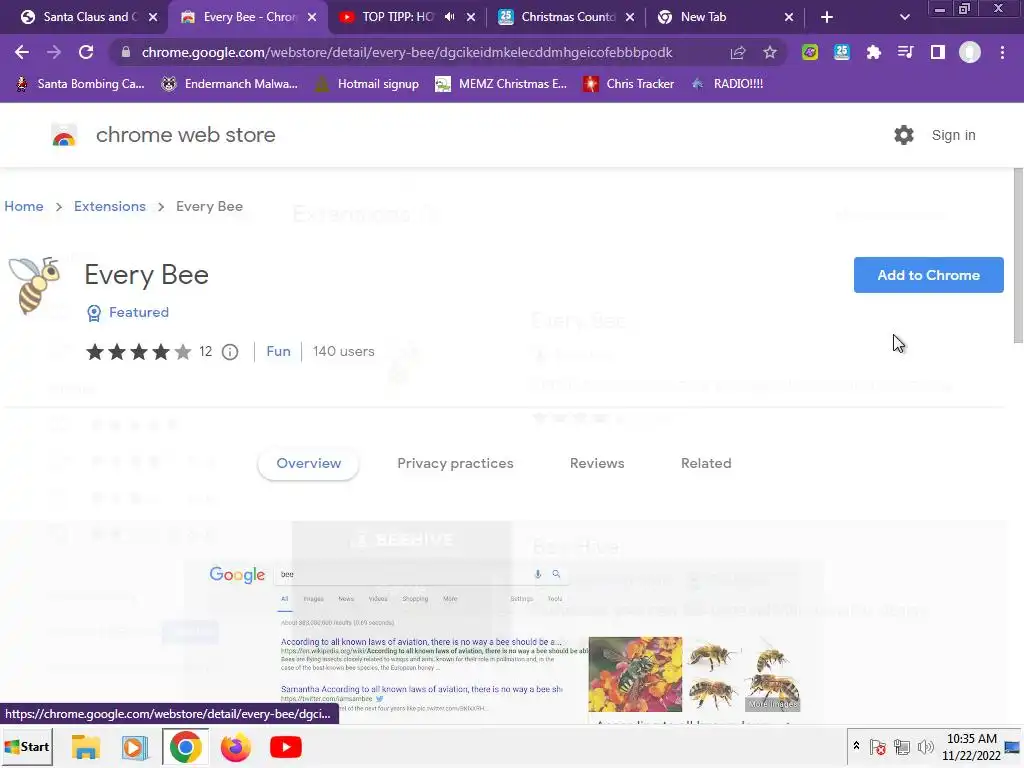The image size is (1024, 768).
Task: Click the Featured badge
Action: tap(128, 313)
